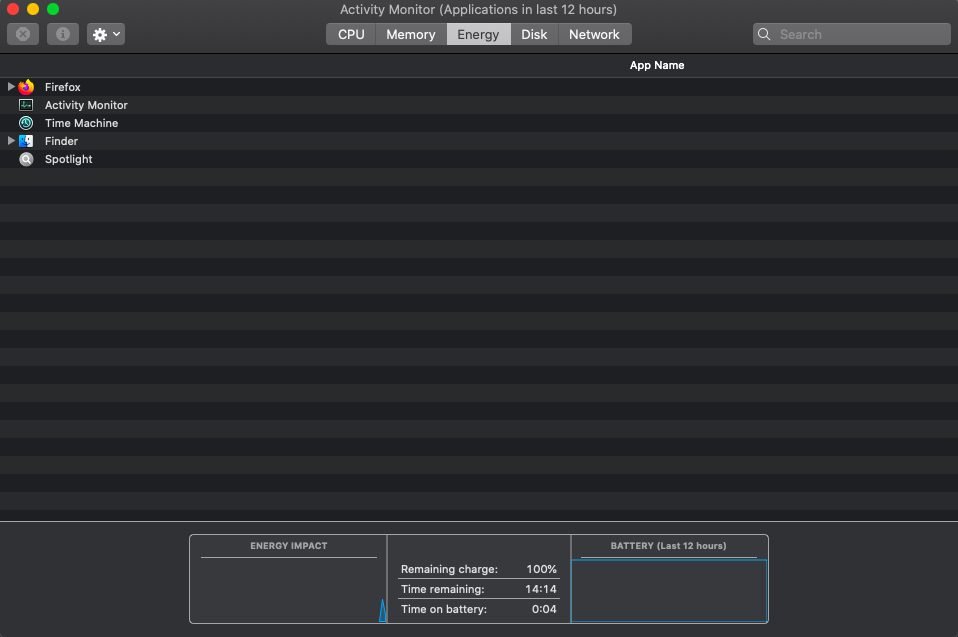Viewport: 958px width, 637px height.
Task: Click the Finder app icon
Action: [x=26, y=141]
